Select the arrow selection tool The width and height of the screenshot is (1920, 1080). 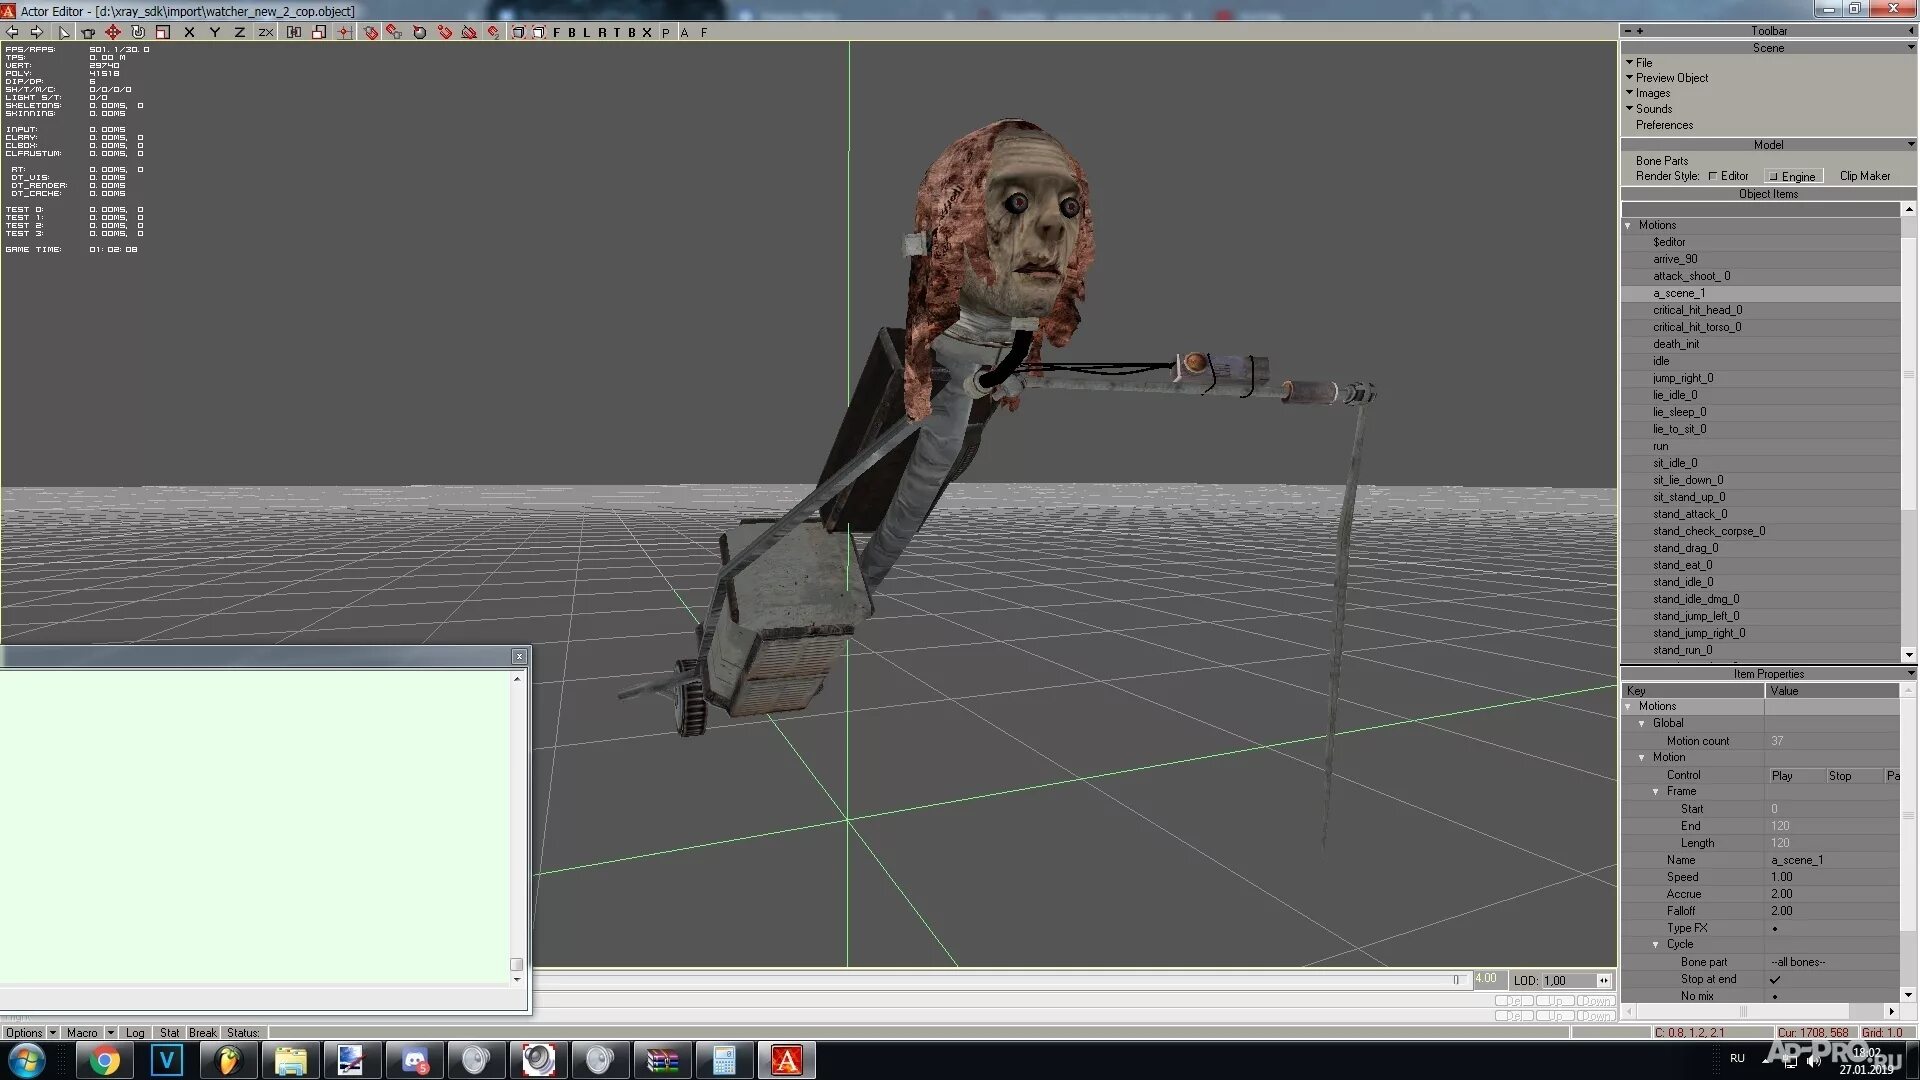click(64, 32)
